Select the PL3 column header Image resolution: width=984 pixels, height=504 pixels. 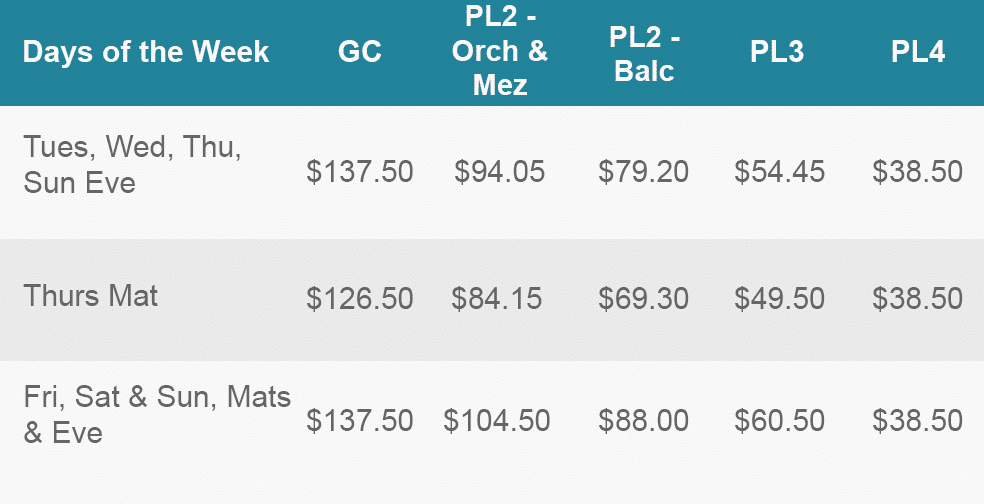coord(777,51)
